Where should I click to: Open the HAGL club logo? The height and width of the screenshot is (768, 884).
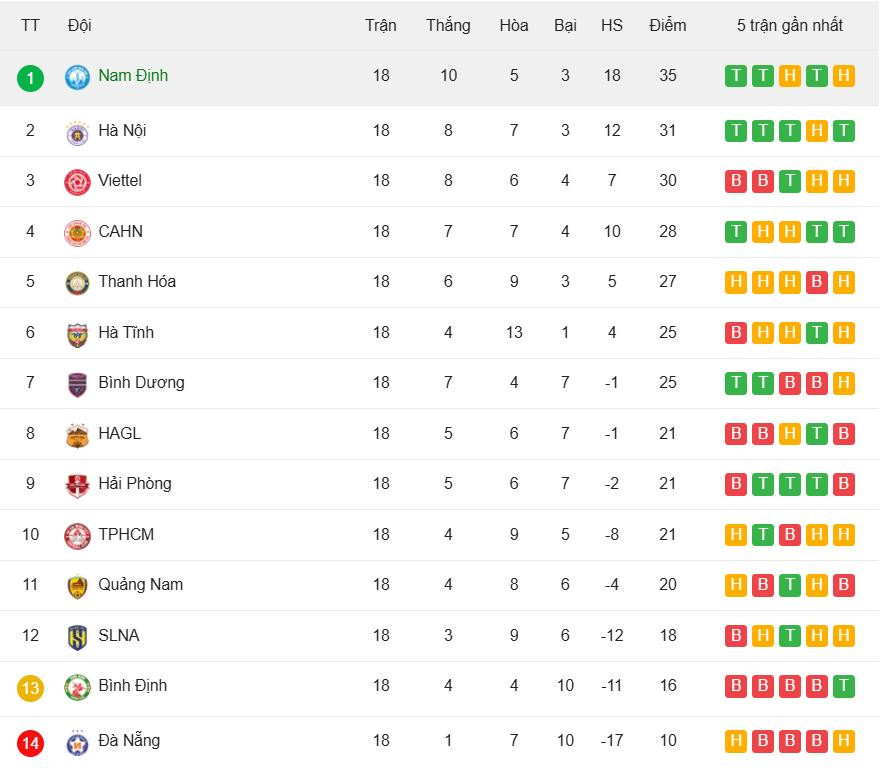point(77,435)
